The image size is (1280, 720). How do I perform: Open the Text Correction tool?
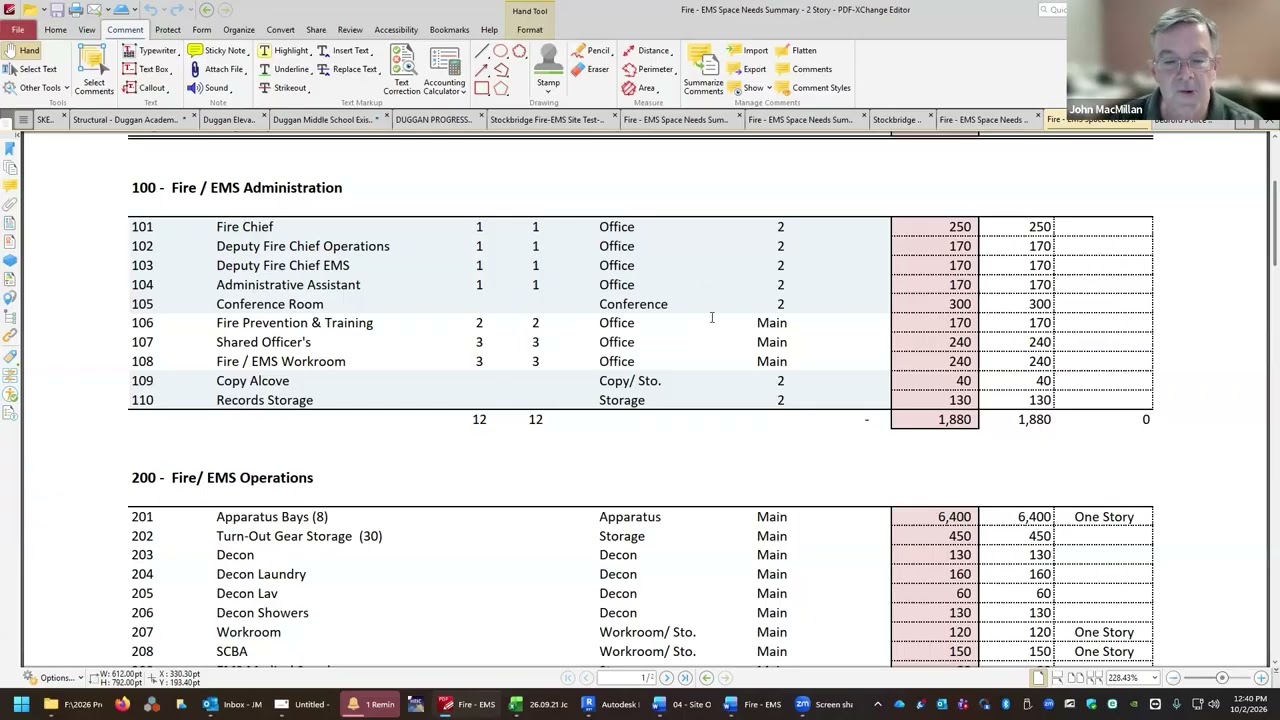click(402, 71)
